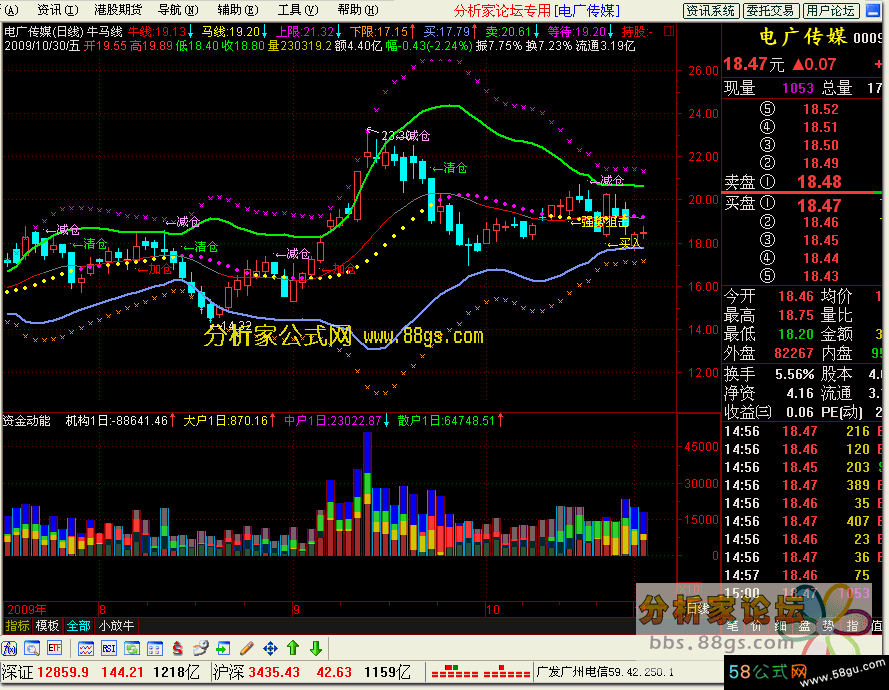Click the weather cloud clock icon
Screen dimensions: 889x690
click(200, 648)
